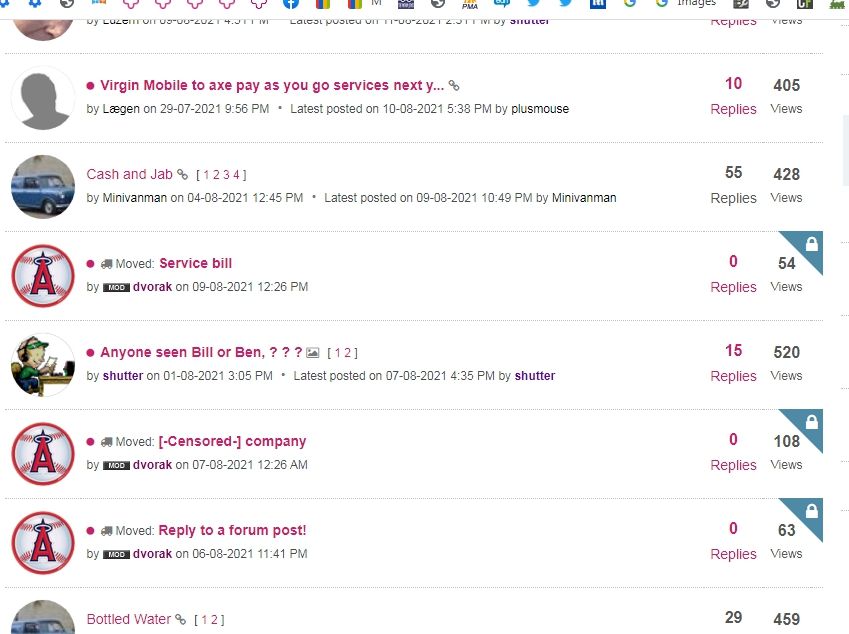The width and height of the screenshot is (849, 634).
Task: Click Minivanman's blue car avatar
Action: click(42, 186)
